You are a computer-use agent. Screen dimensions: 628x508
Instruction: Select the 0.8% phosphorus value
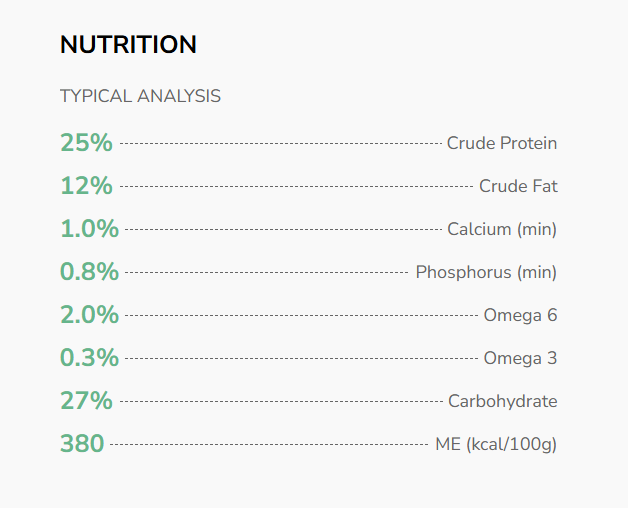(x=89, y=272)
